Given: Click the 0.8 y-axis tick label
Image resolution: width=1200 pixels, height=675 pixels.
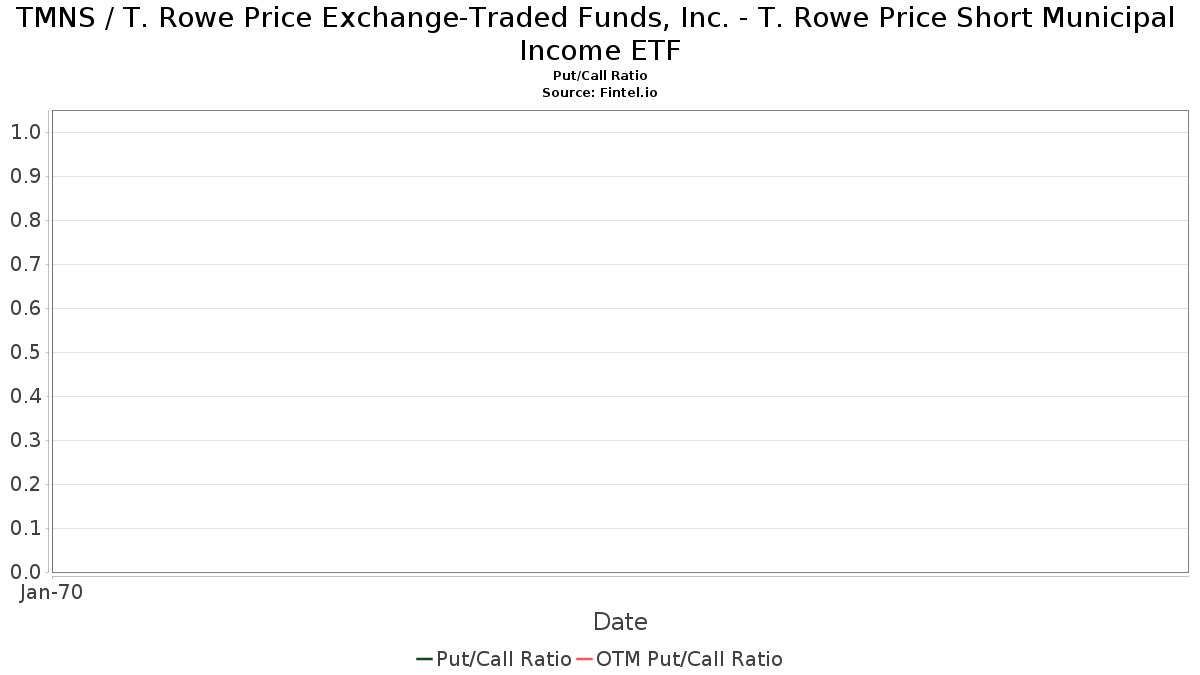Looking at the screenshot, I should [25, 220].
